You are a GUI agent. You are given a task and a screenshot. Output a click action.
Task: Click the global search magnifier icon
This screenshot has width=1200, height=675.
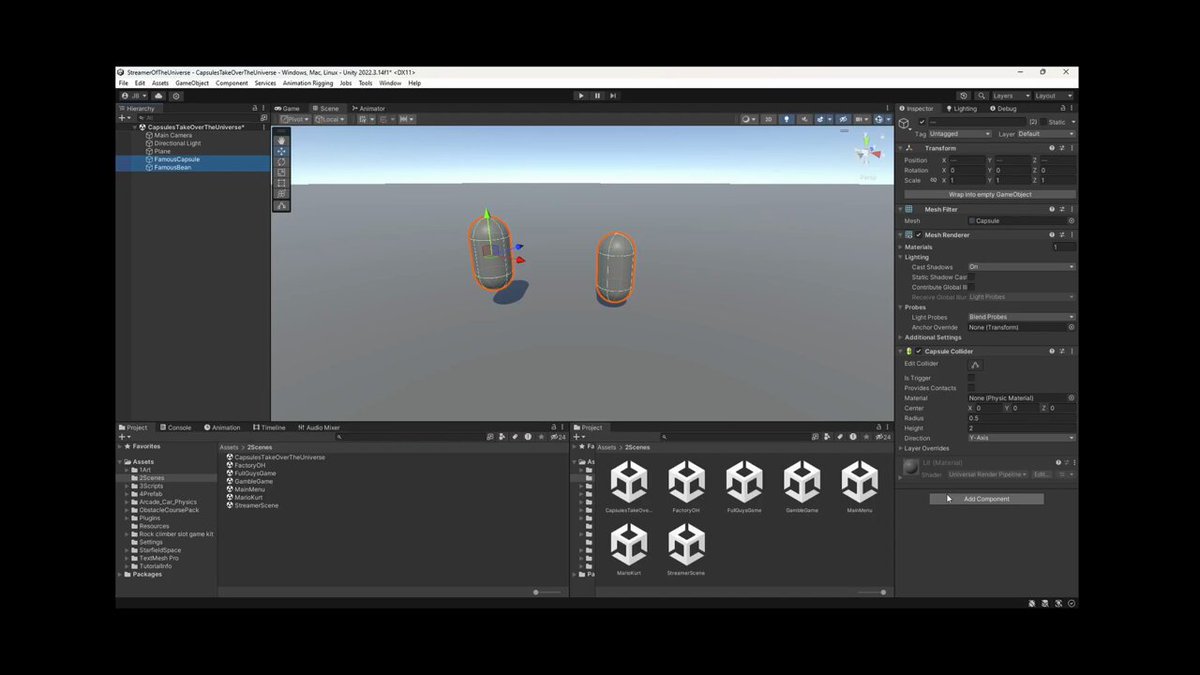(x=981, y=96)
